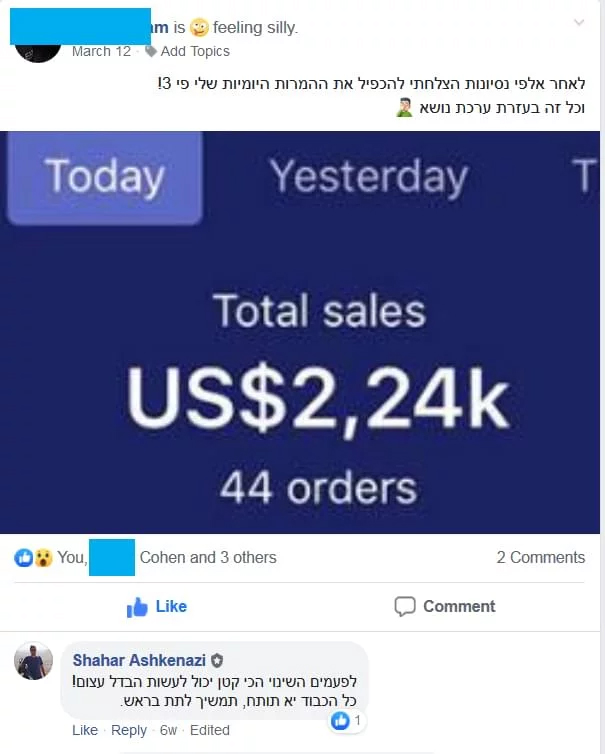
Task: Open the 2 Comments link
Action: click(541, 557)
